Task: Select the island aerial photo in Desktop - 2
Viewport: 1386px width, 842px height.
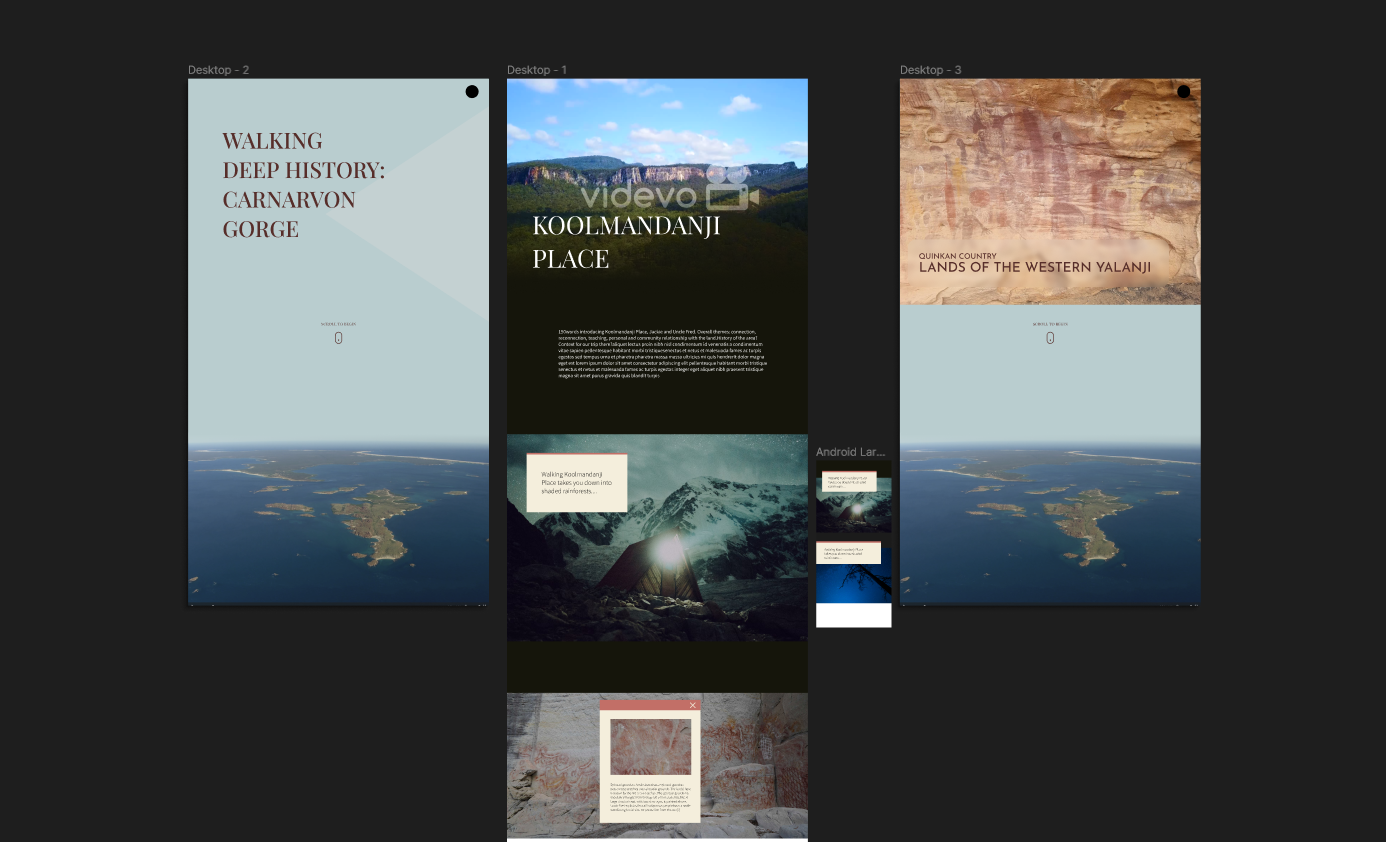Action: 338,523
